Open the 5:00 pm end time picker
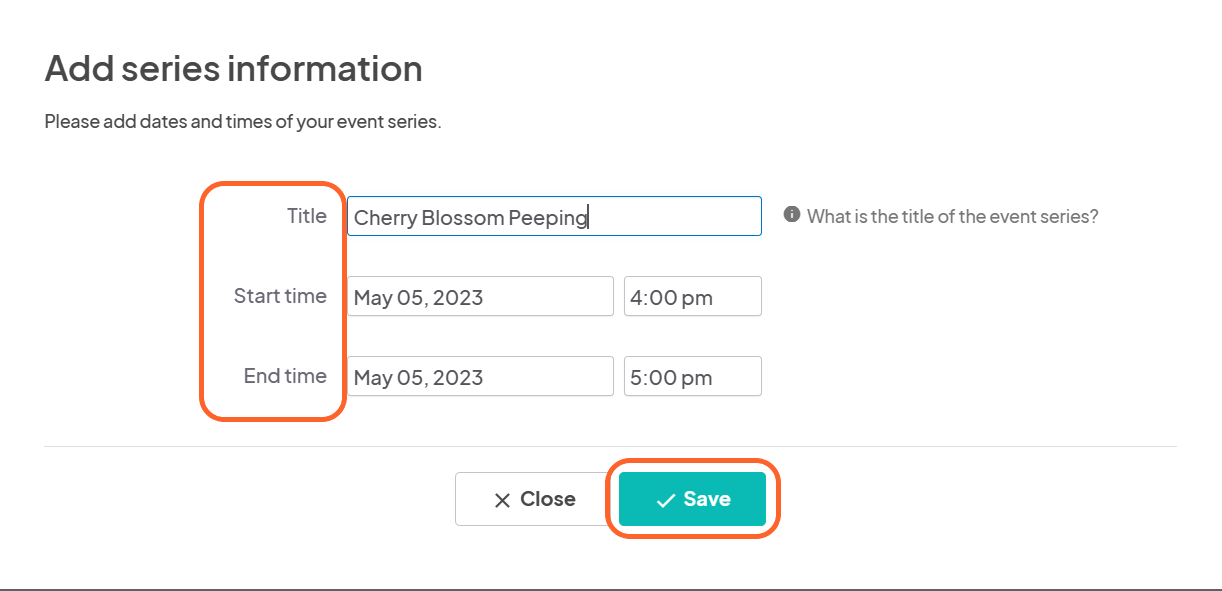 [x=693, y=376]
